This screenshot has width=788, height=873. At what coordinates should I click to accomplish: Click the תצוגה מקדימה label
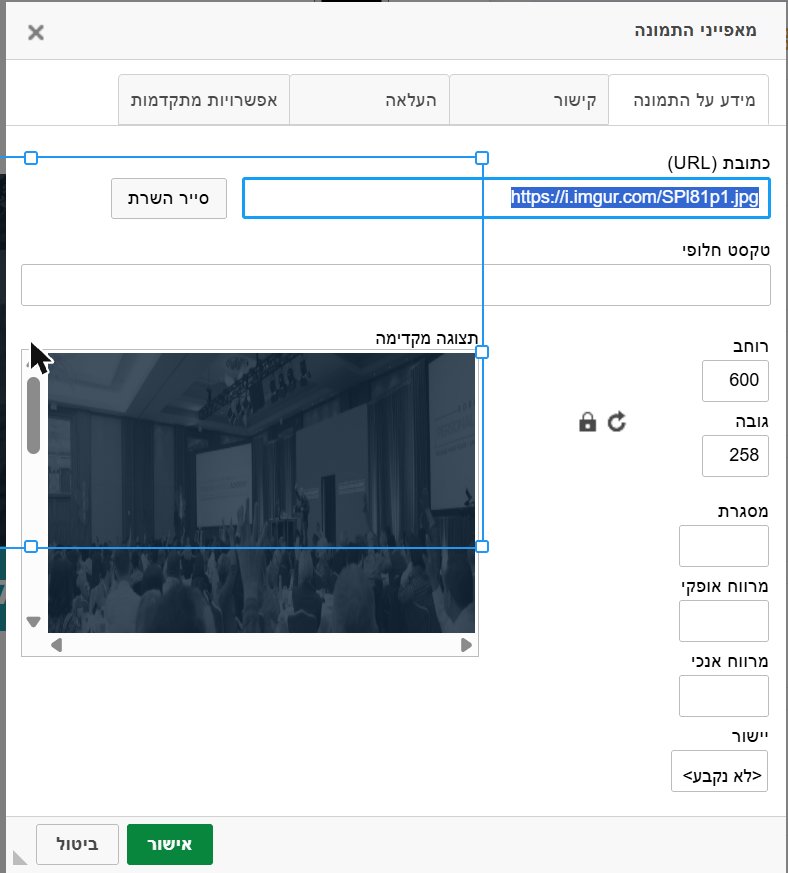click(427, 339)
